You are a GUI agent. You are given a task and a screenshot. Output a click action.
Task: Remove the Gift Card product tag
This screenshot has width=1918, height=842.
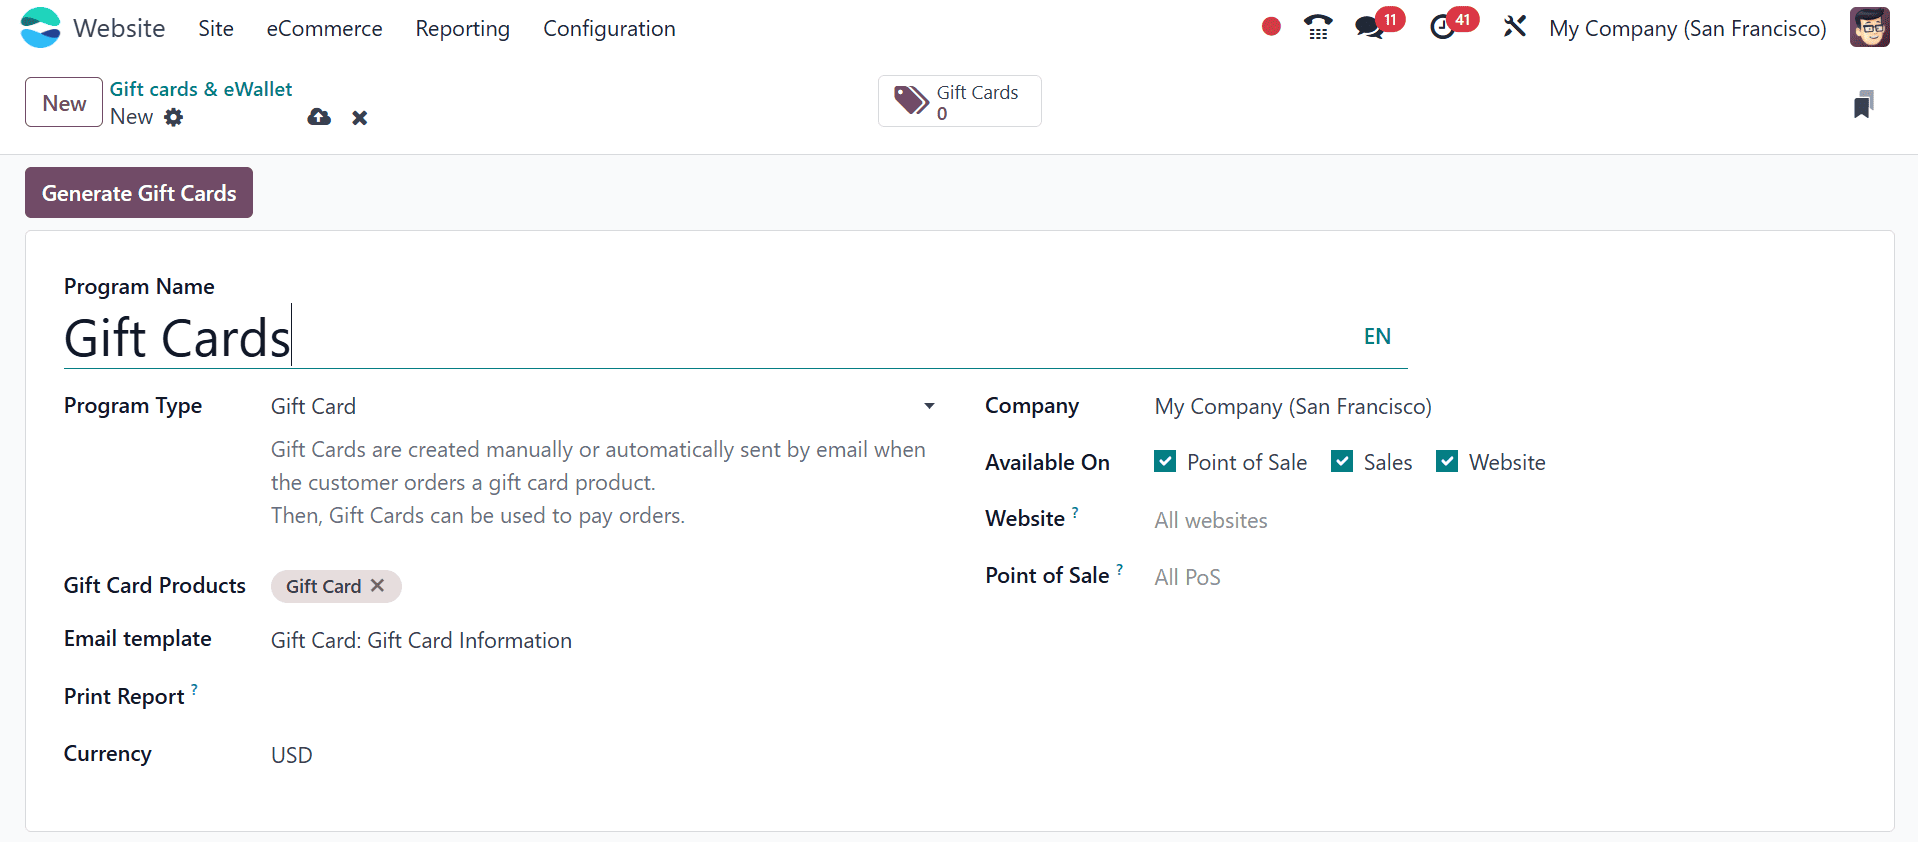377,586
